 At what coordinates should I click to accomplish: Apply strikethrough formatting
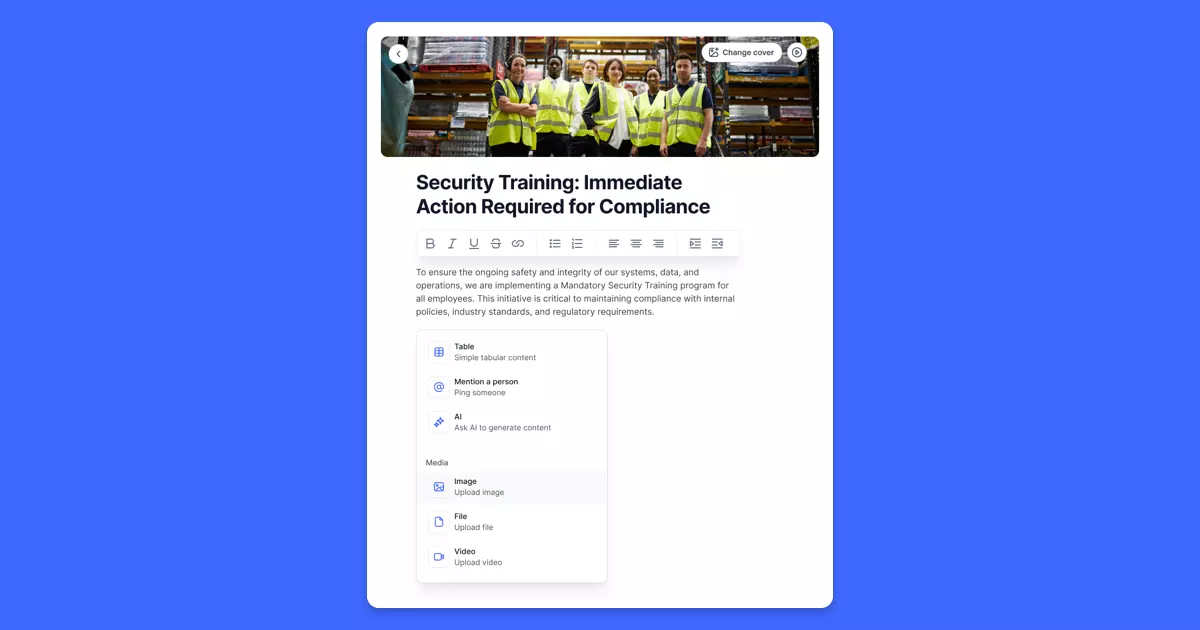496,243
